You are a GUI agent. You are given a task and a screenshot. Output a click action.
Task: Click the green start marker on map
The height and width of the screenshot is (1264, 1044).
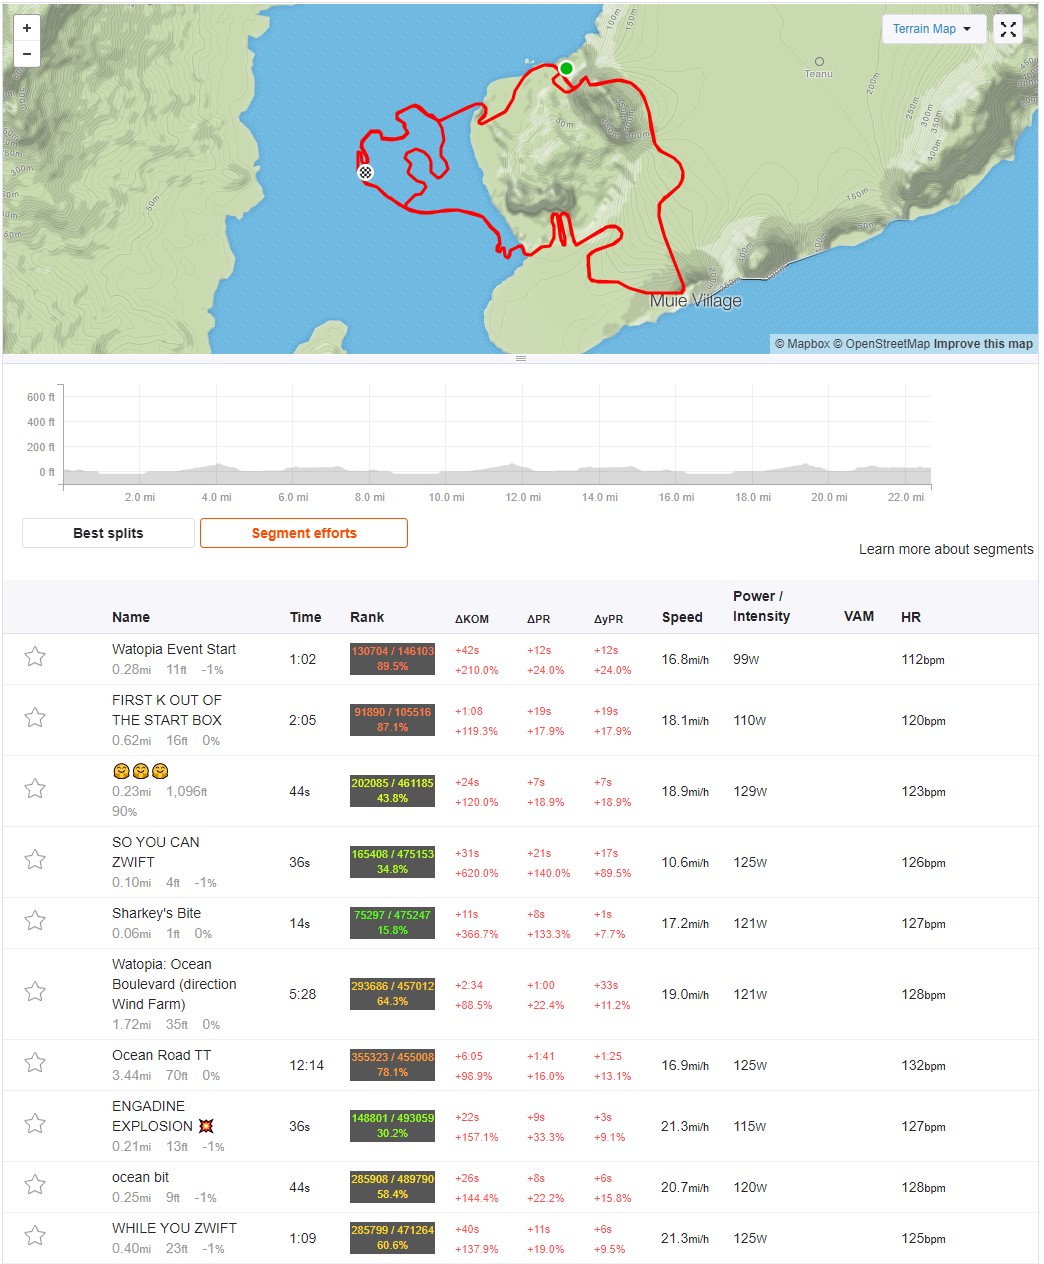coord(566,68)
